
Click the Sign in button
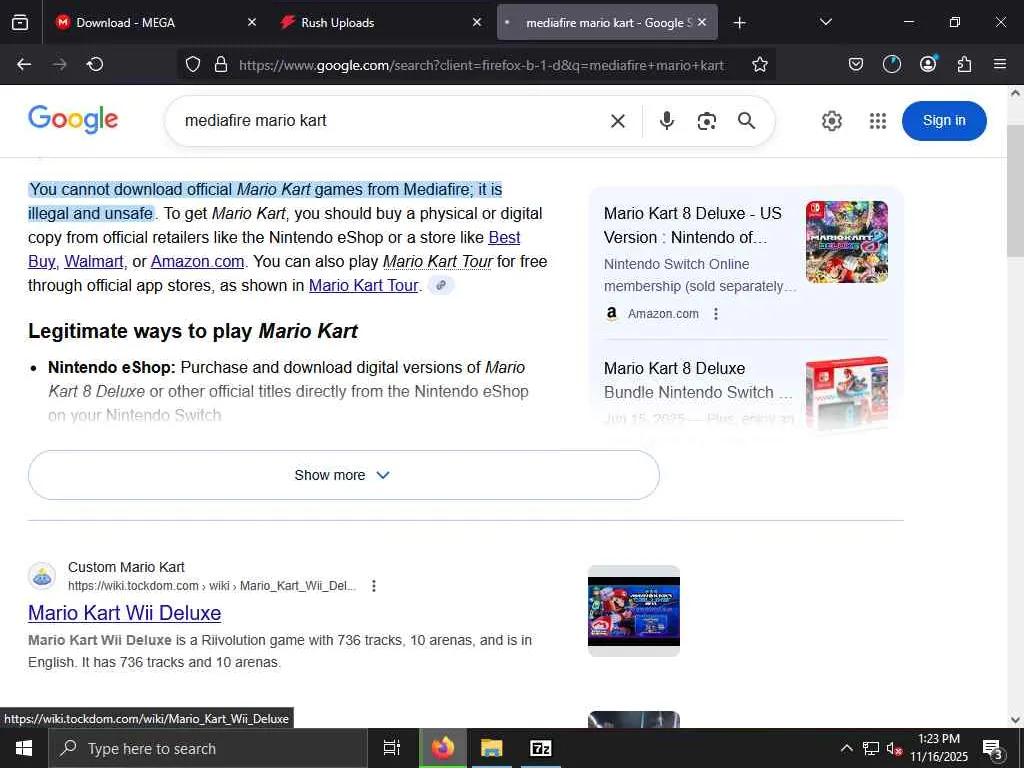click(944, 121)
